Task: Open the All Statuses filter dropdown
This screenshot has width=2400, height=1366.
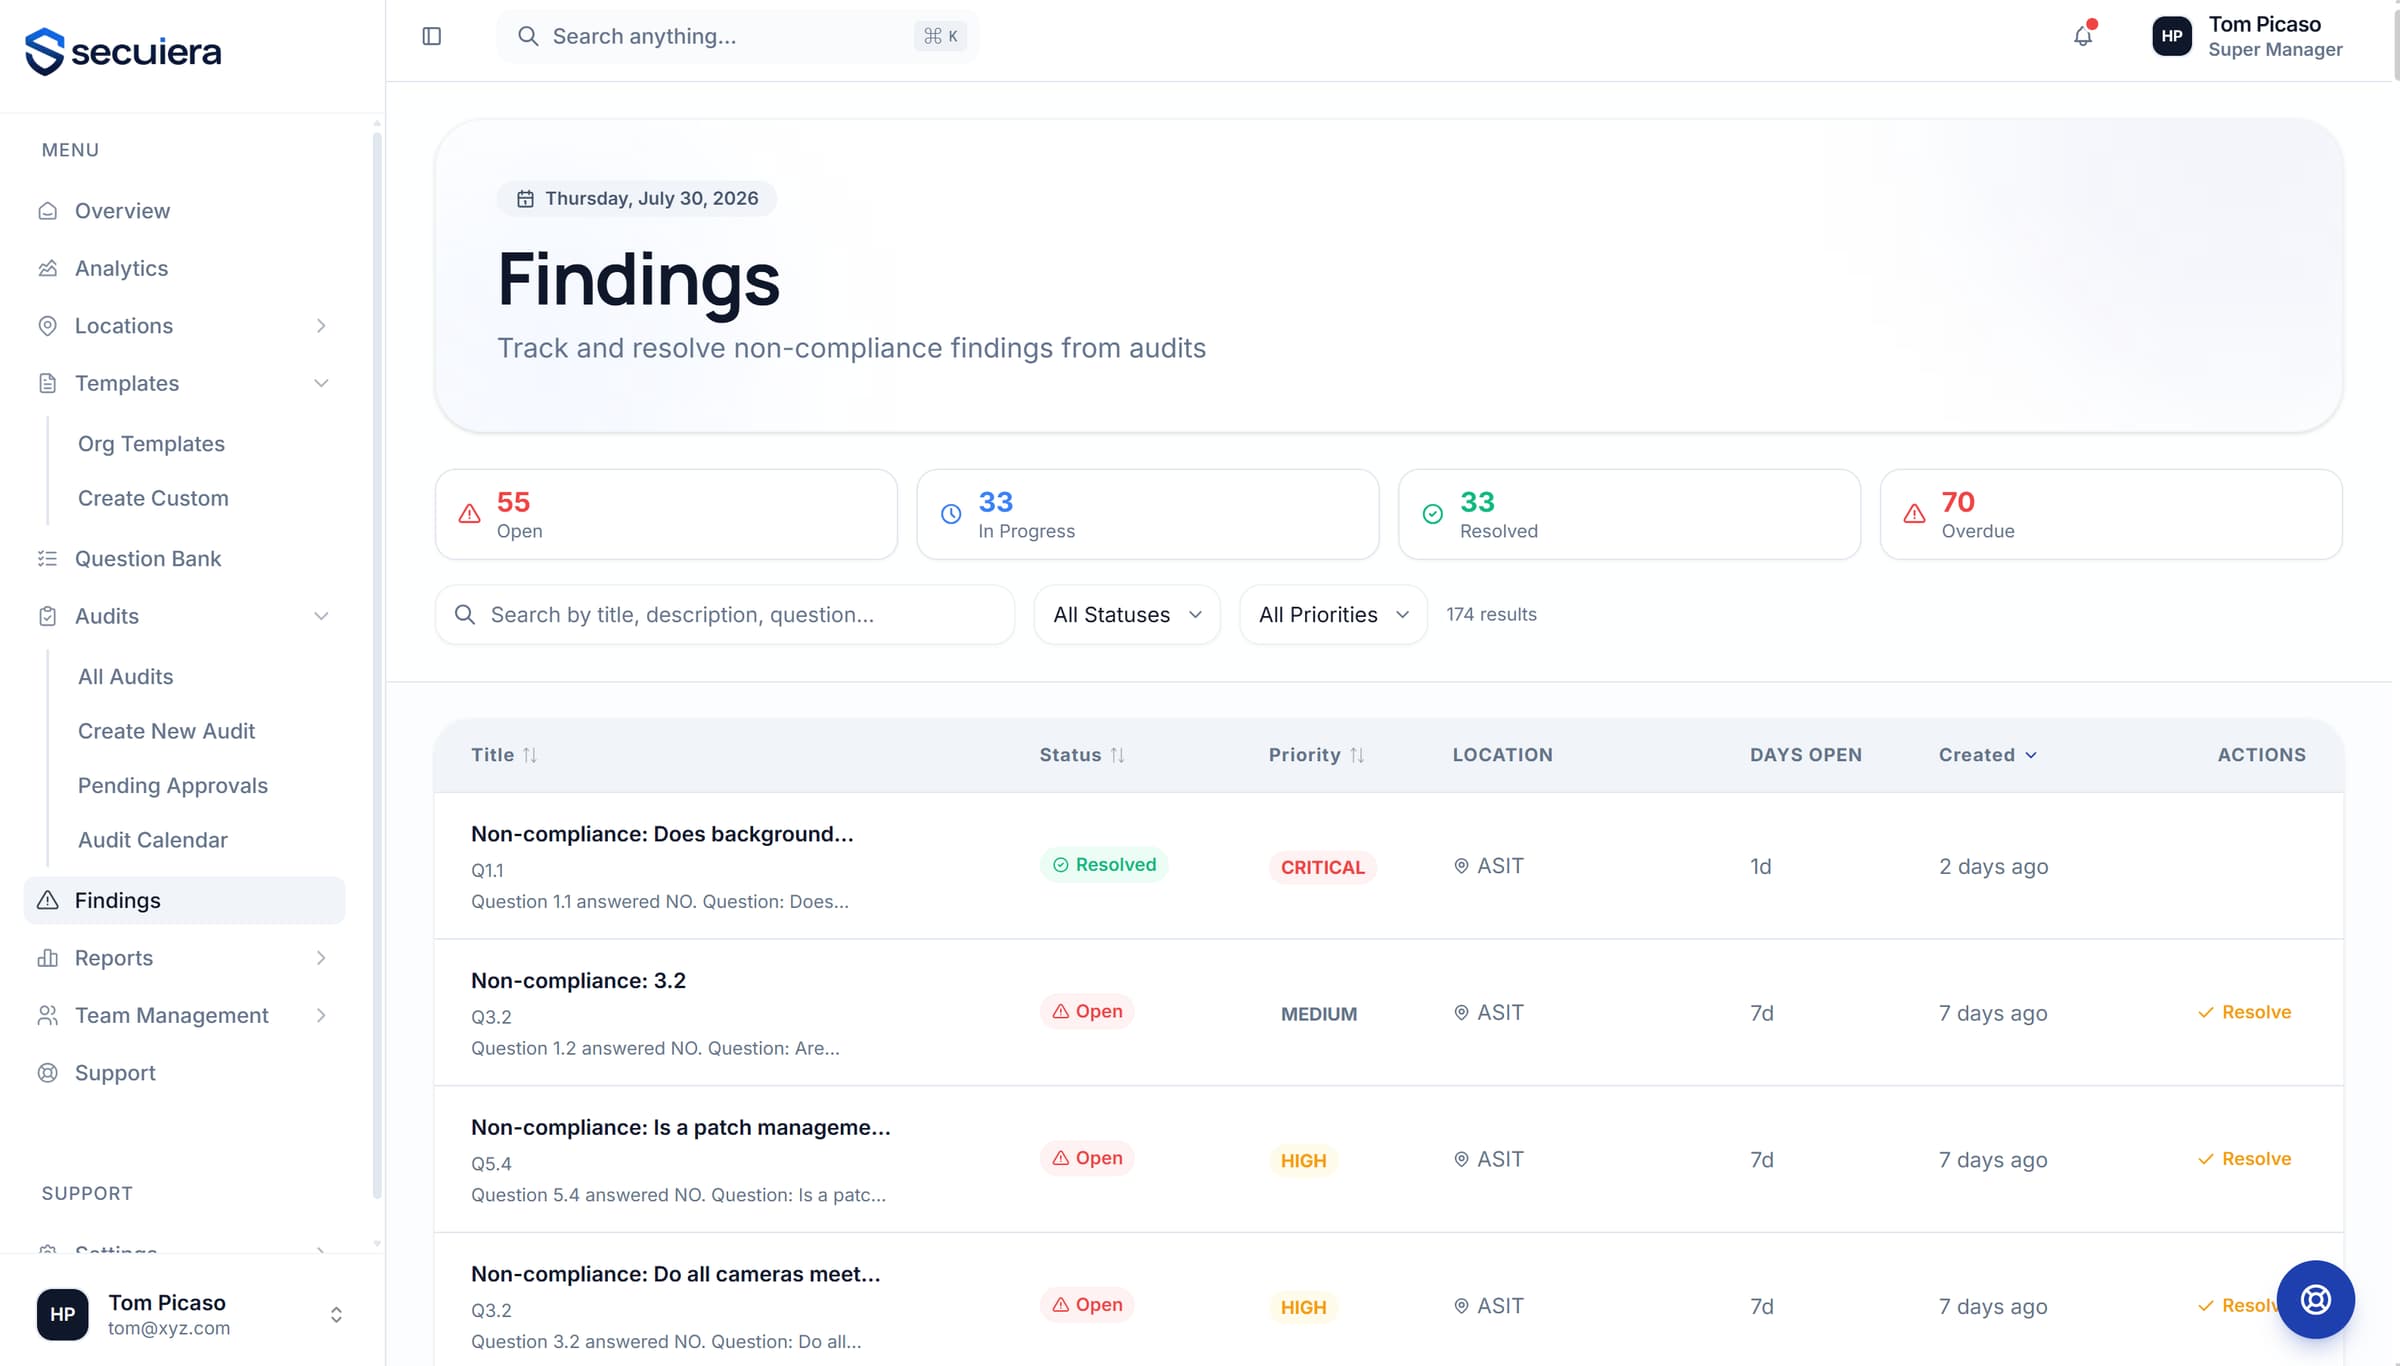Action: click(x=1127, y=615)
